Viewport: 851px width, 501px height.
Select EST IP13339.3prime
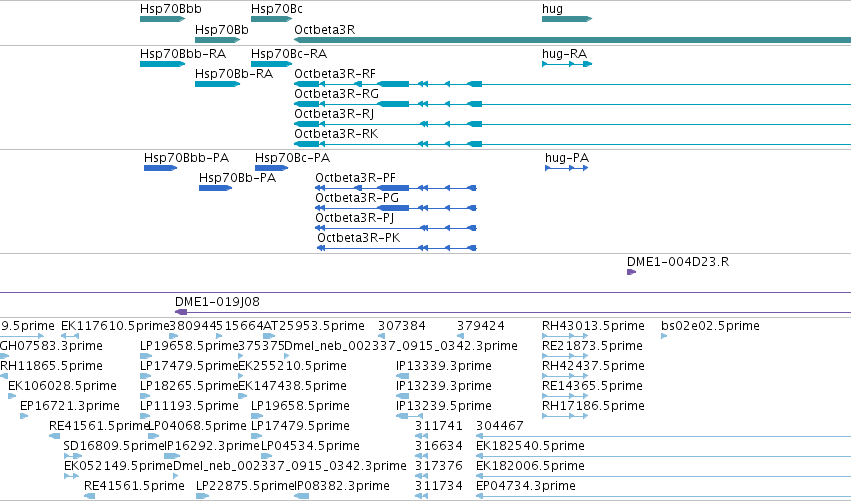444,366
